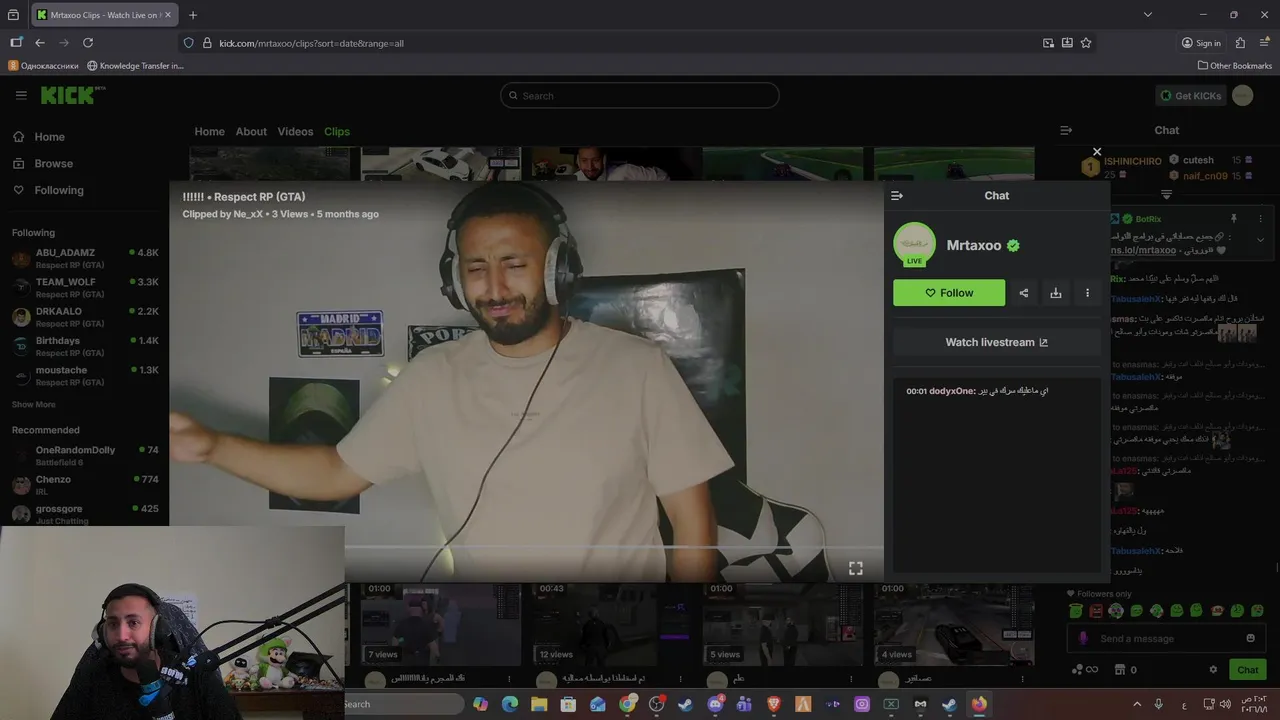The width and height of the screenshot is (1280, 720).
Task: Click the green Chat send button
Action: click(x=1247, y=670)
